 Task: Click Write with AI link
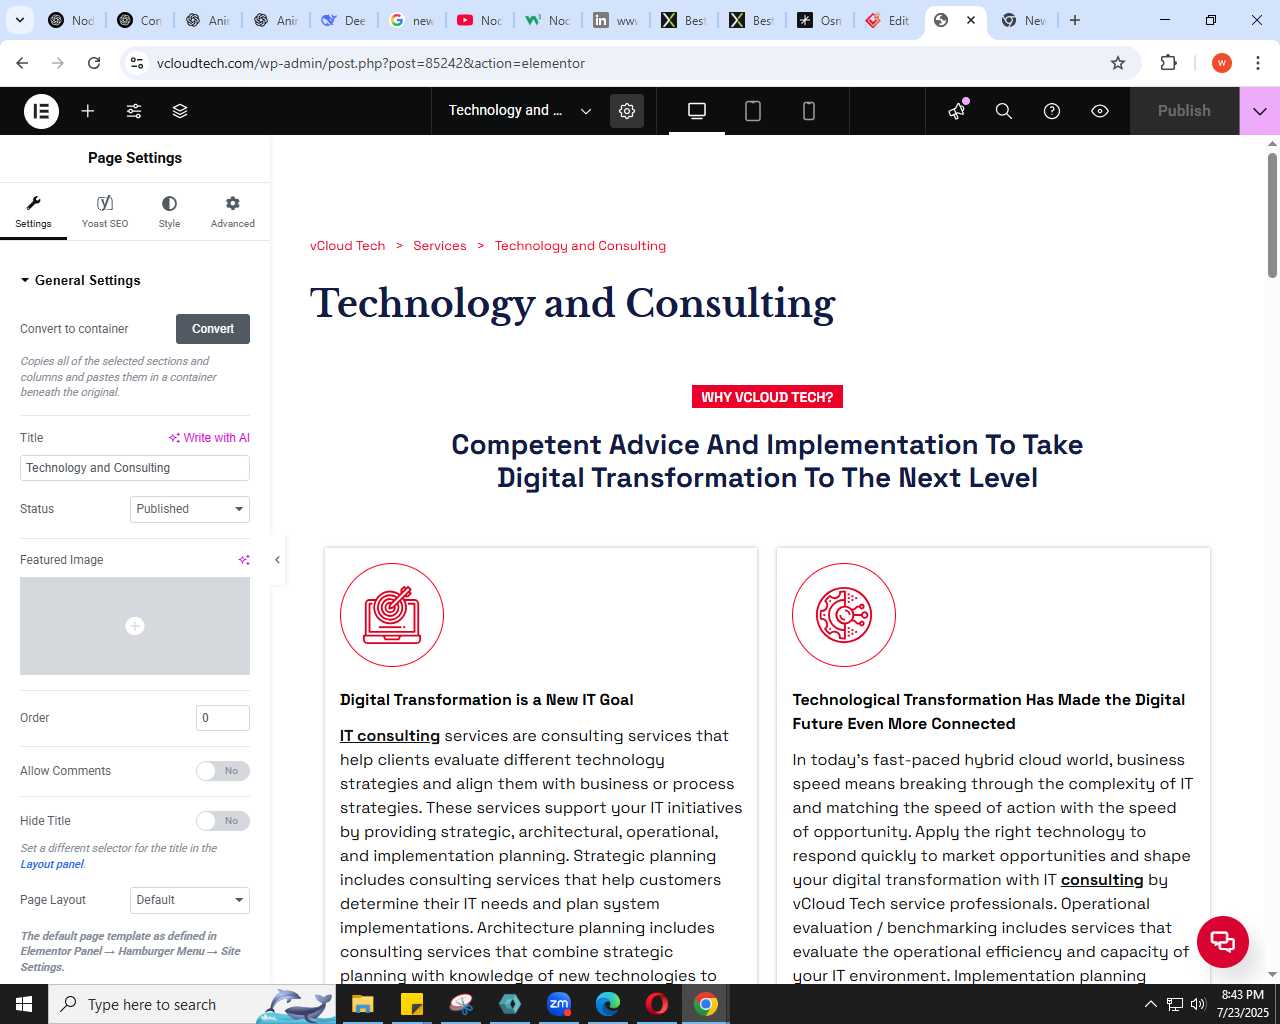click(209, 438)
